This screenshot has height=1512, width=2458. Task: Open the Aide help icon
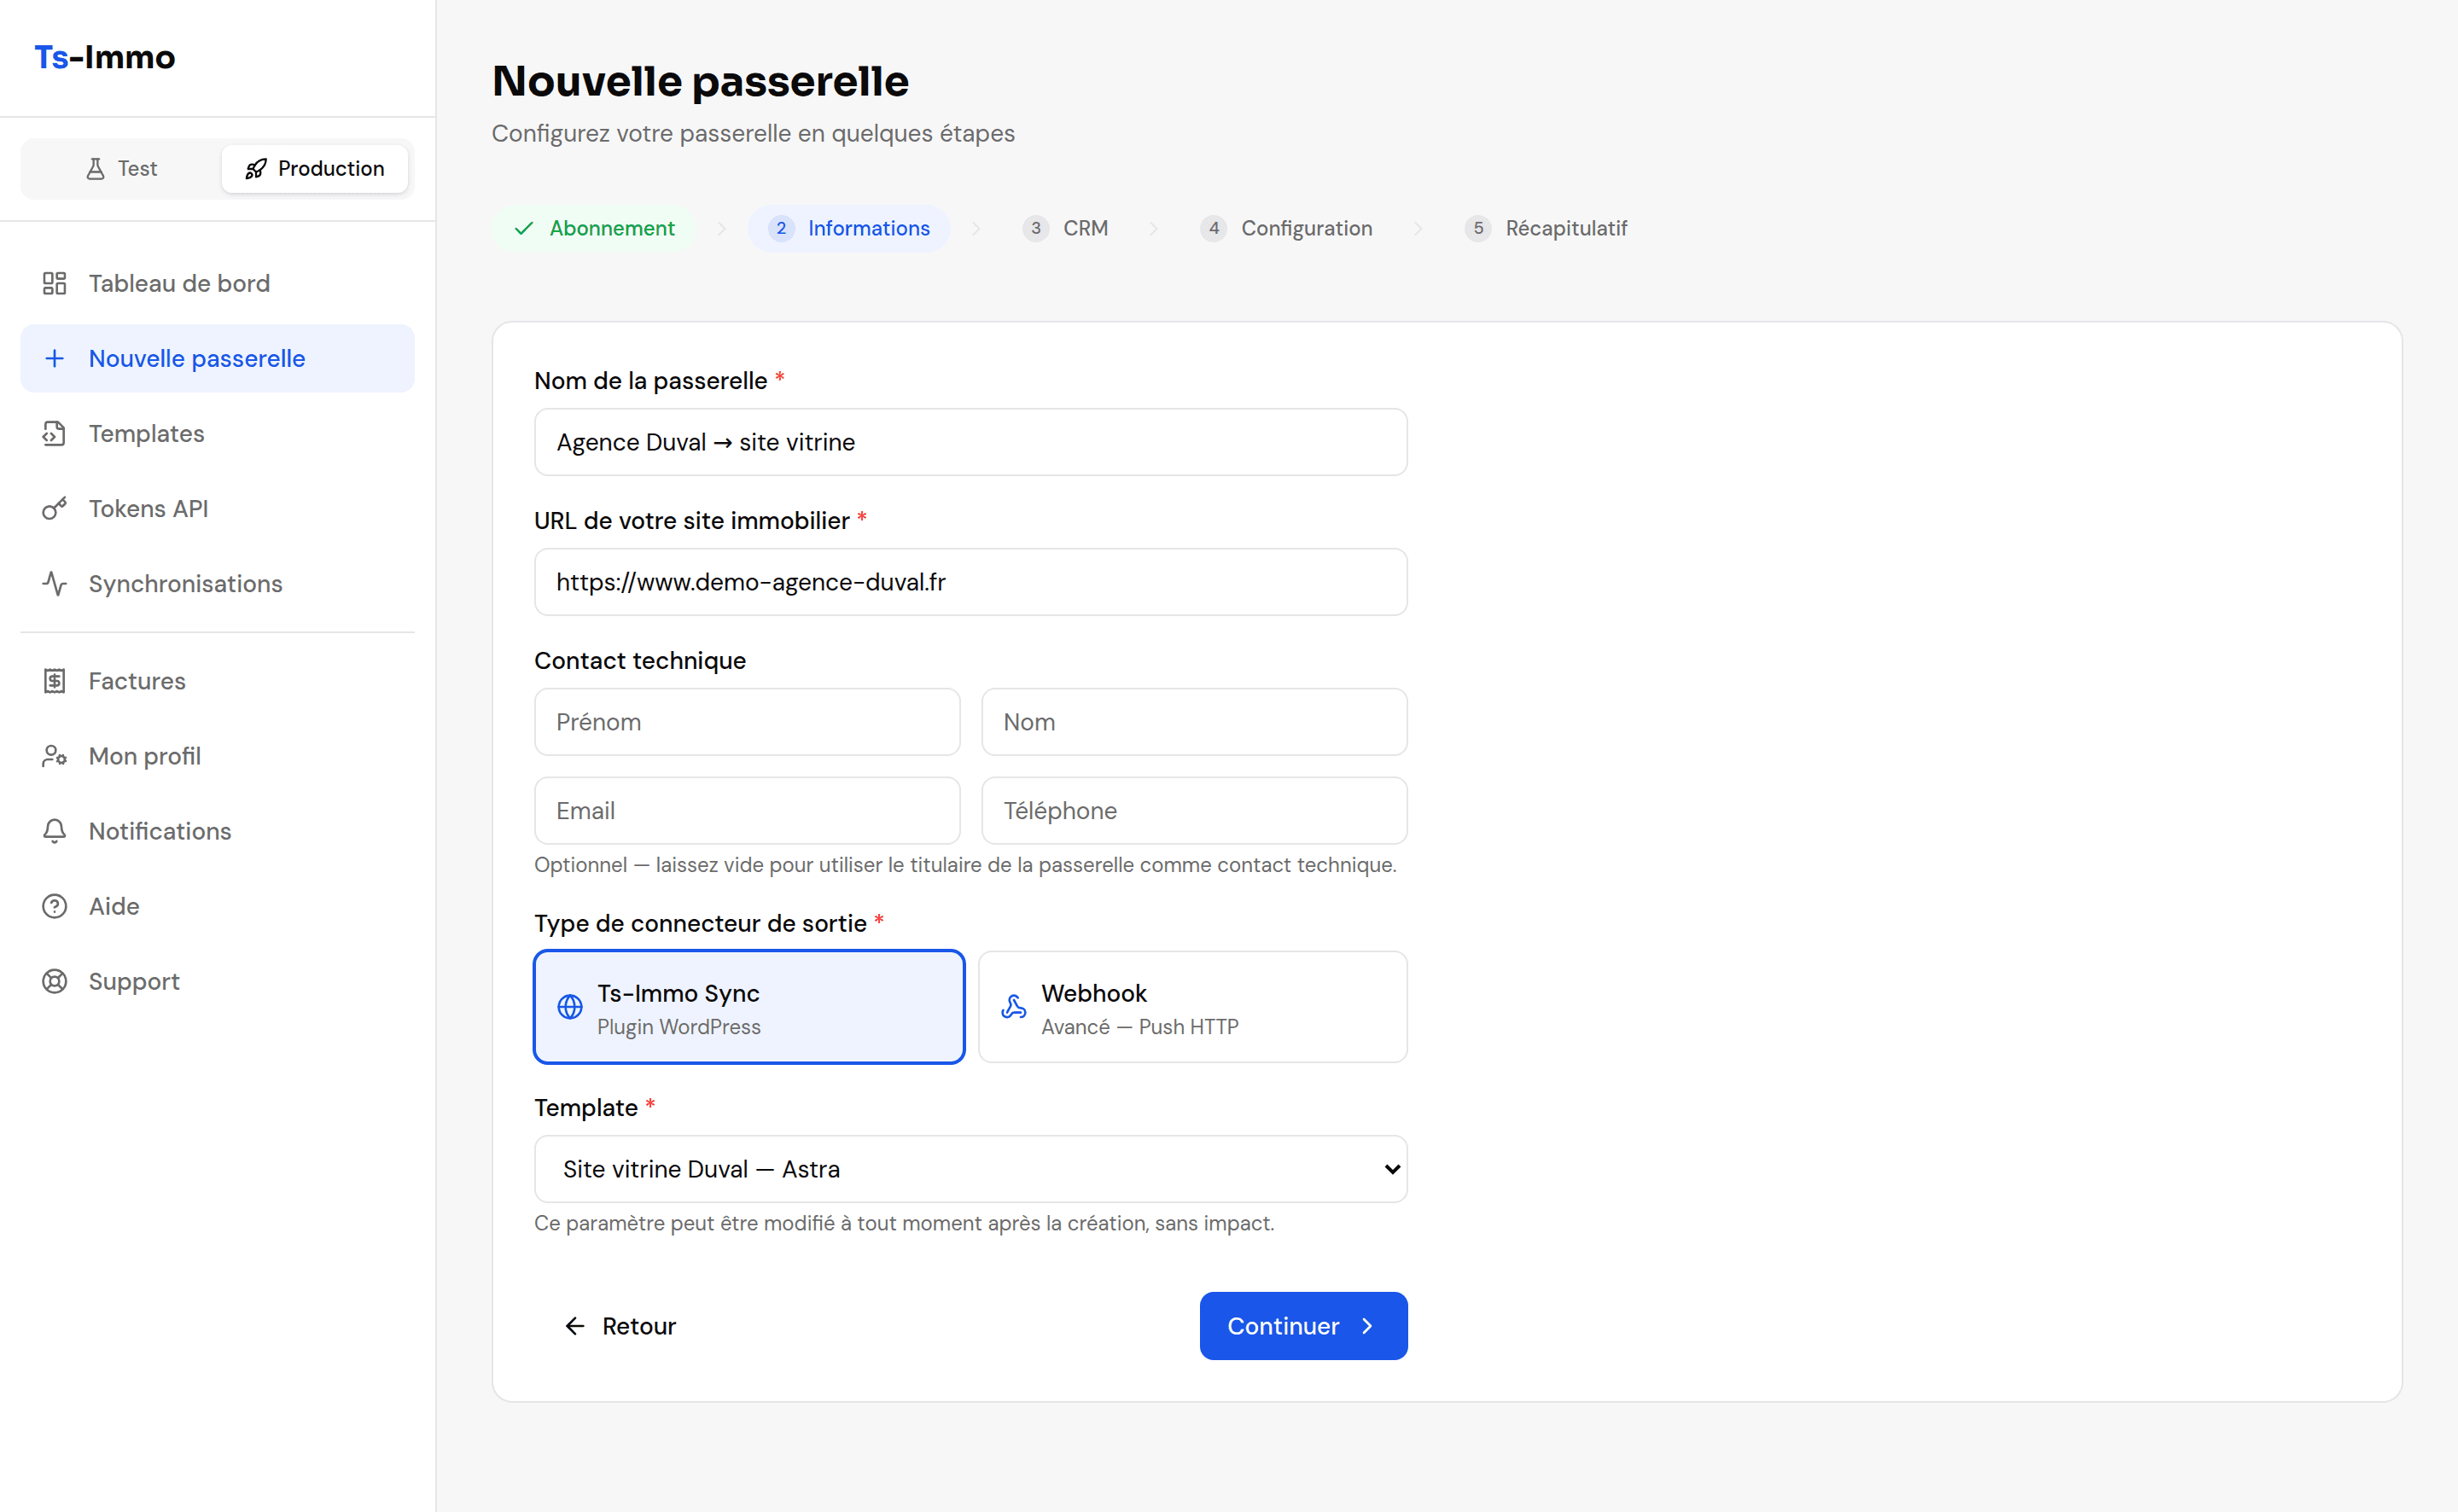54,906
